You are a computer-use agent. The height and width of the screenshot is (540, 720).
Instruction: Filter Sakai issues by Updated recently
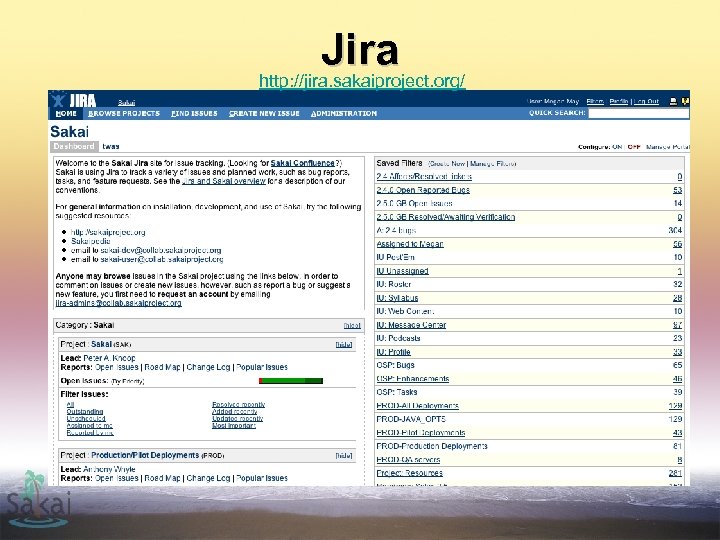[x=238, y=418]
